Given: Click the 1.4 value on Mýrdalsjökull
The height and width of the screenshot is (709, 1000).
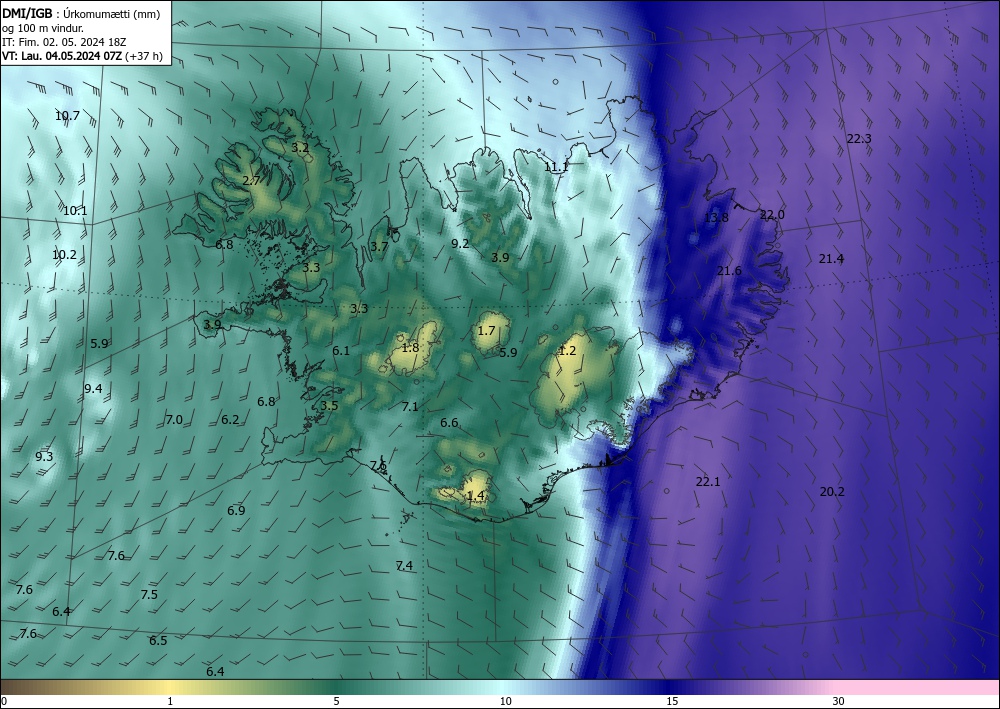Looking at the screenshot, I should point(476,496).
